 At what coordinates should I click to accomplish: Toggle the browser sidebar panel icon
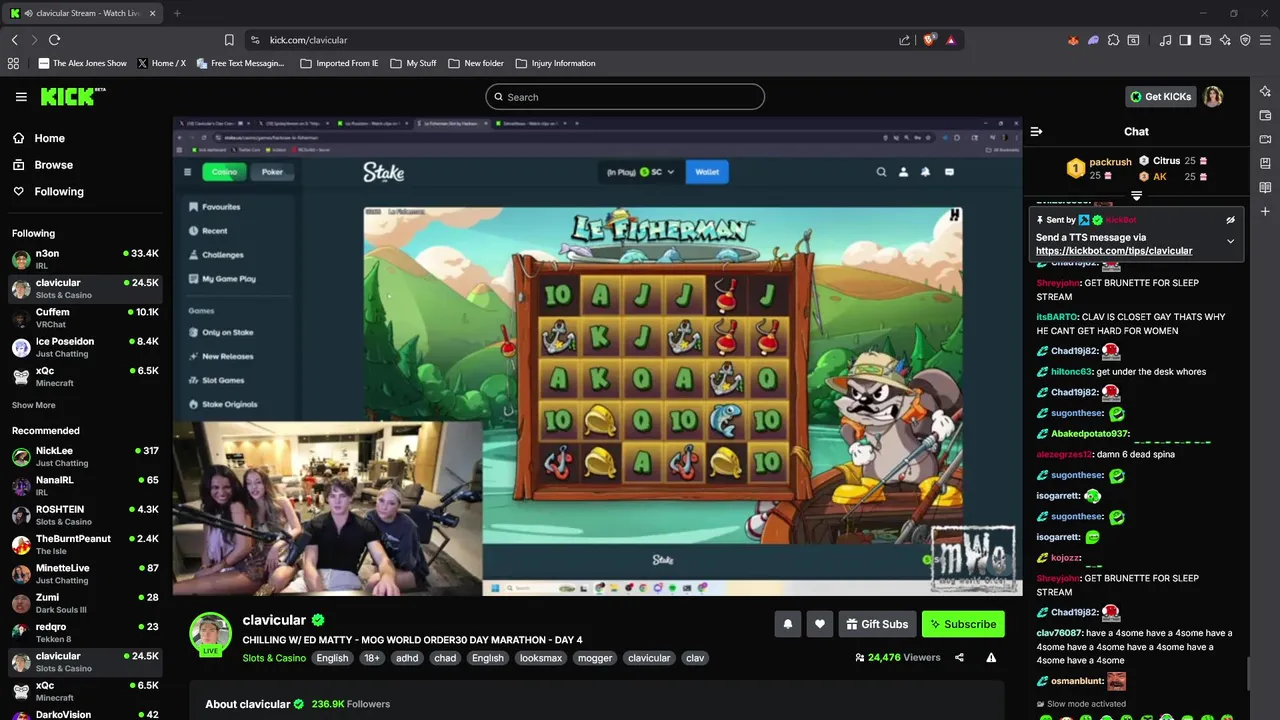[1185, 40]
